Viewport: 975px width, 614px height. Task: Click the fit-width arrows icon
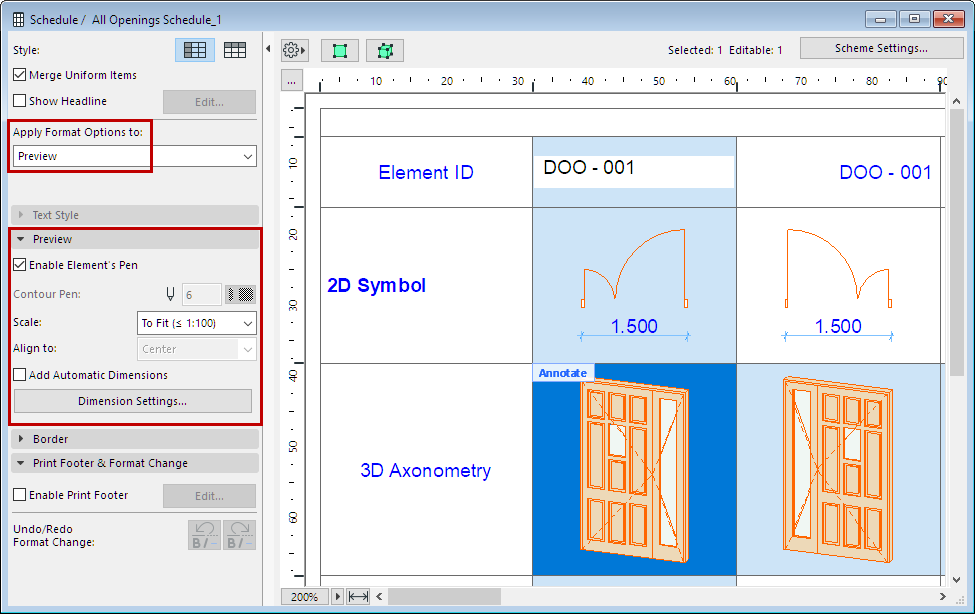point(359,597)
